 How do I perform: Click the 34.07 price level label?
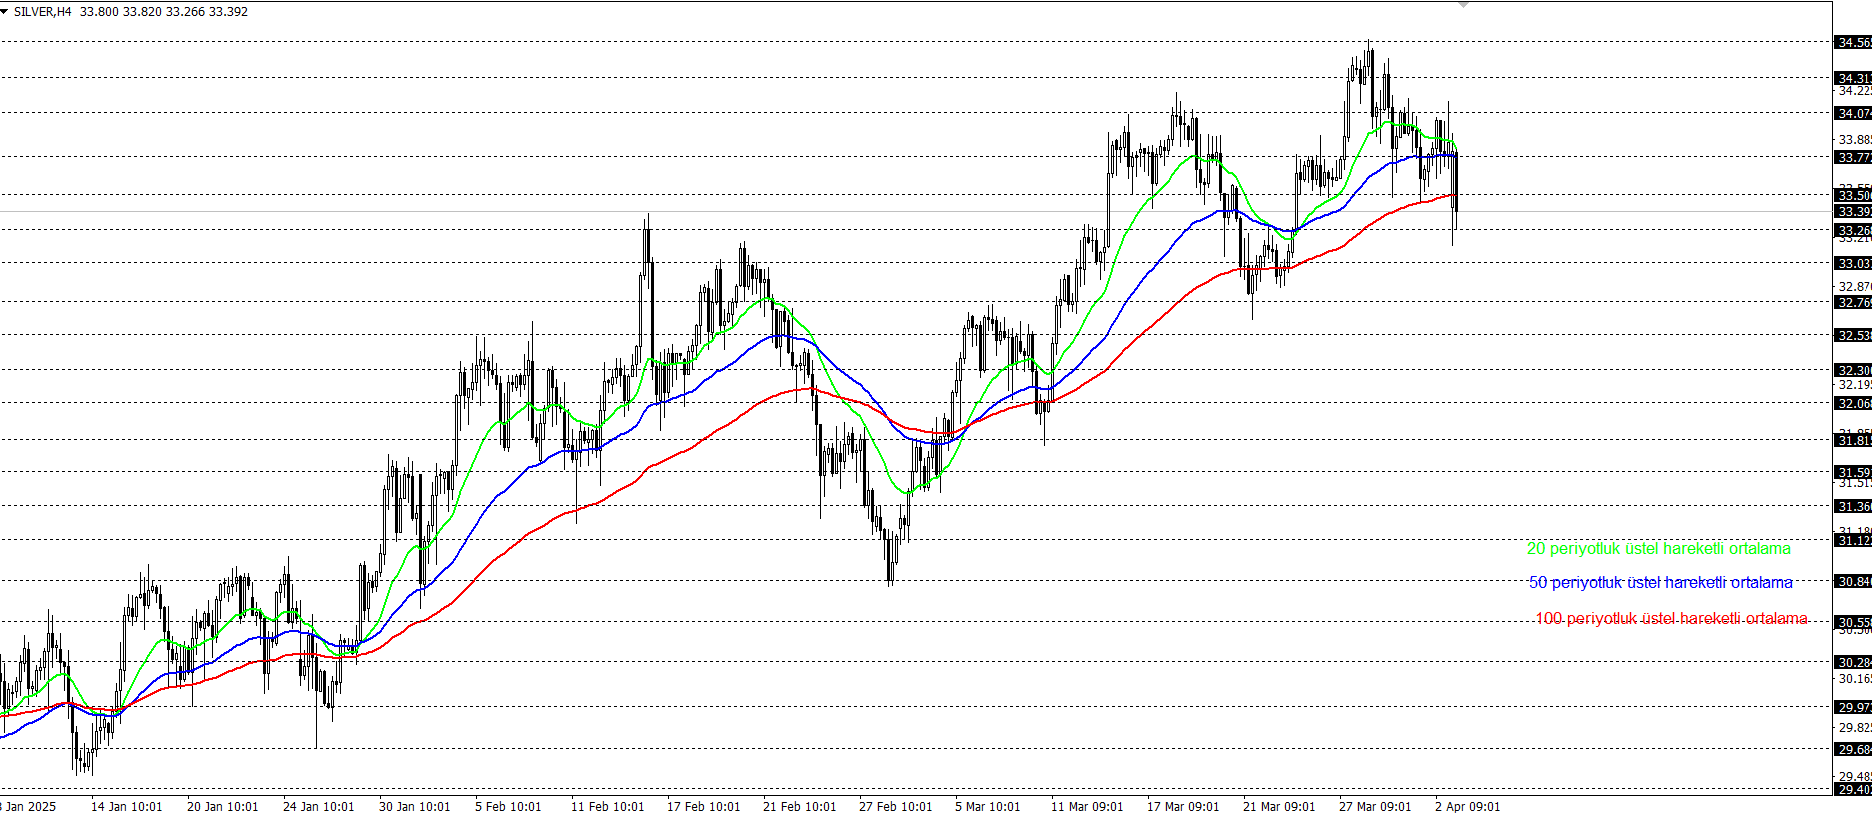click(x=1853, y=113)
